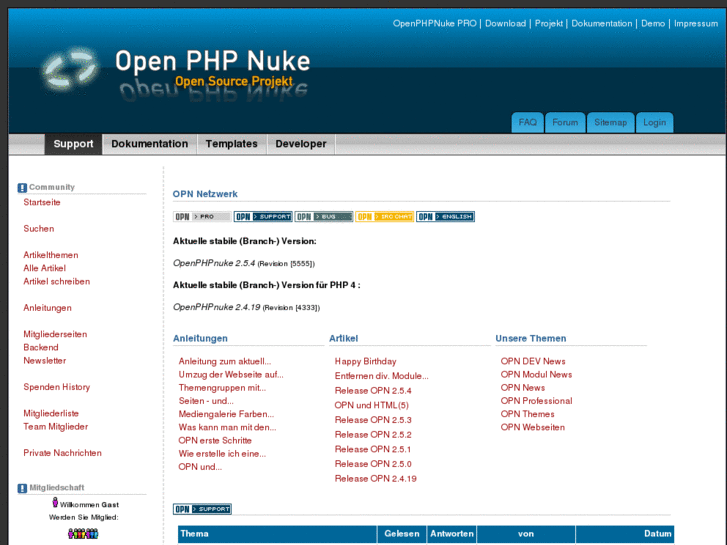The image size is (727, 545).
Task: Click the OPN IRC Chat badge
Action: tap(384, 216)
